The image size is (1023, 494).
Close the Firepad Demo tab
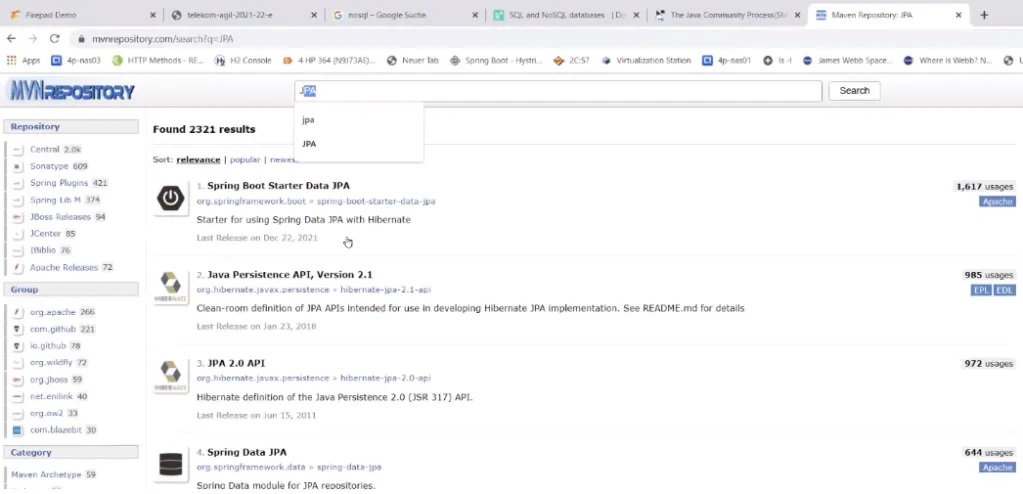(153, 15)
